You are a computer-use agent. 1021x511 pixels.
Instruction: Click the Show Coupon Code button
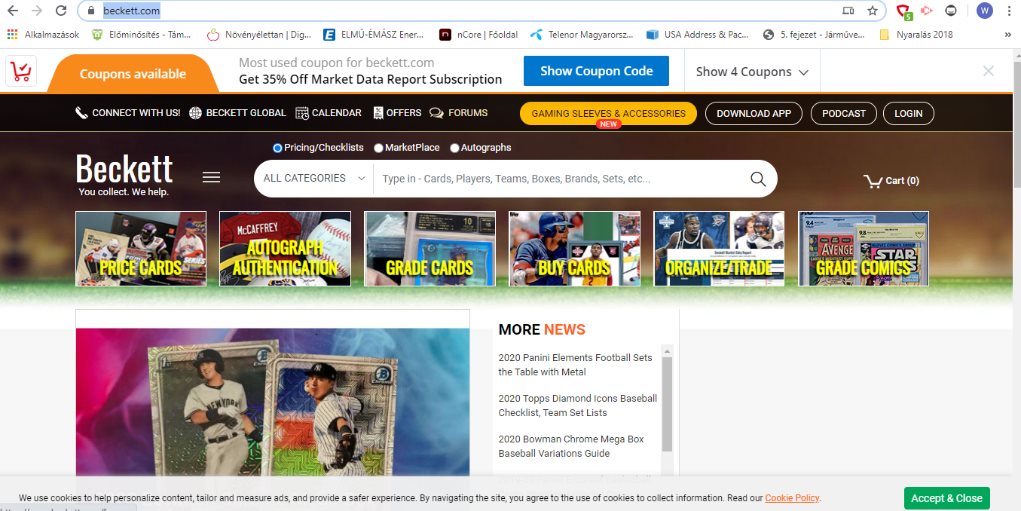[596, 71]
